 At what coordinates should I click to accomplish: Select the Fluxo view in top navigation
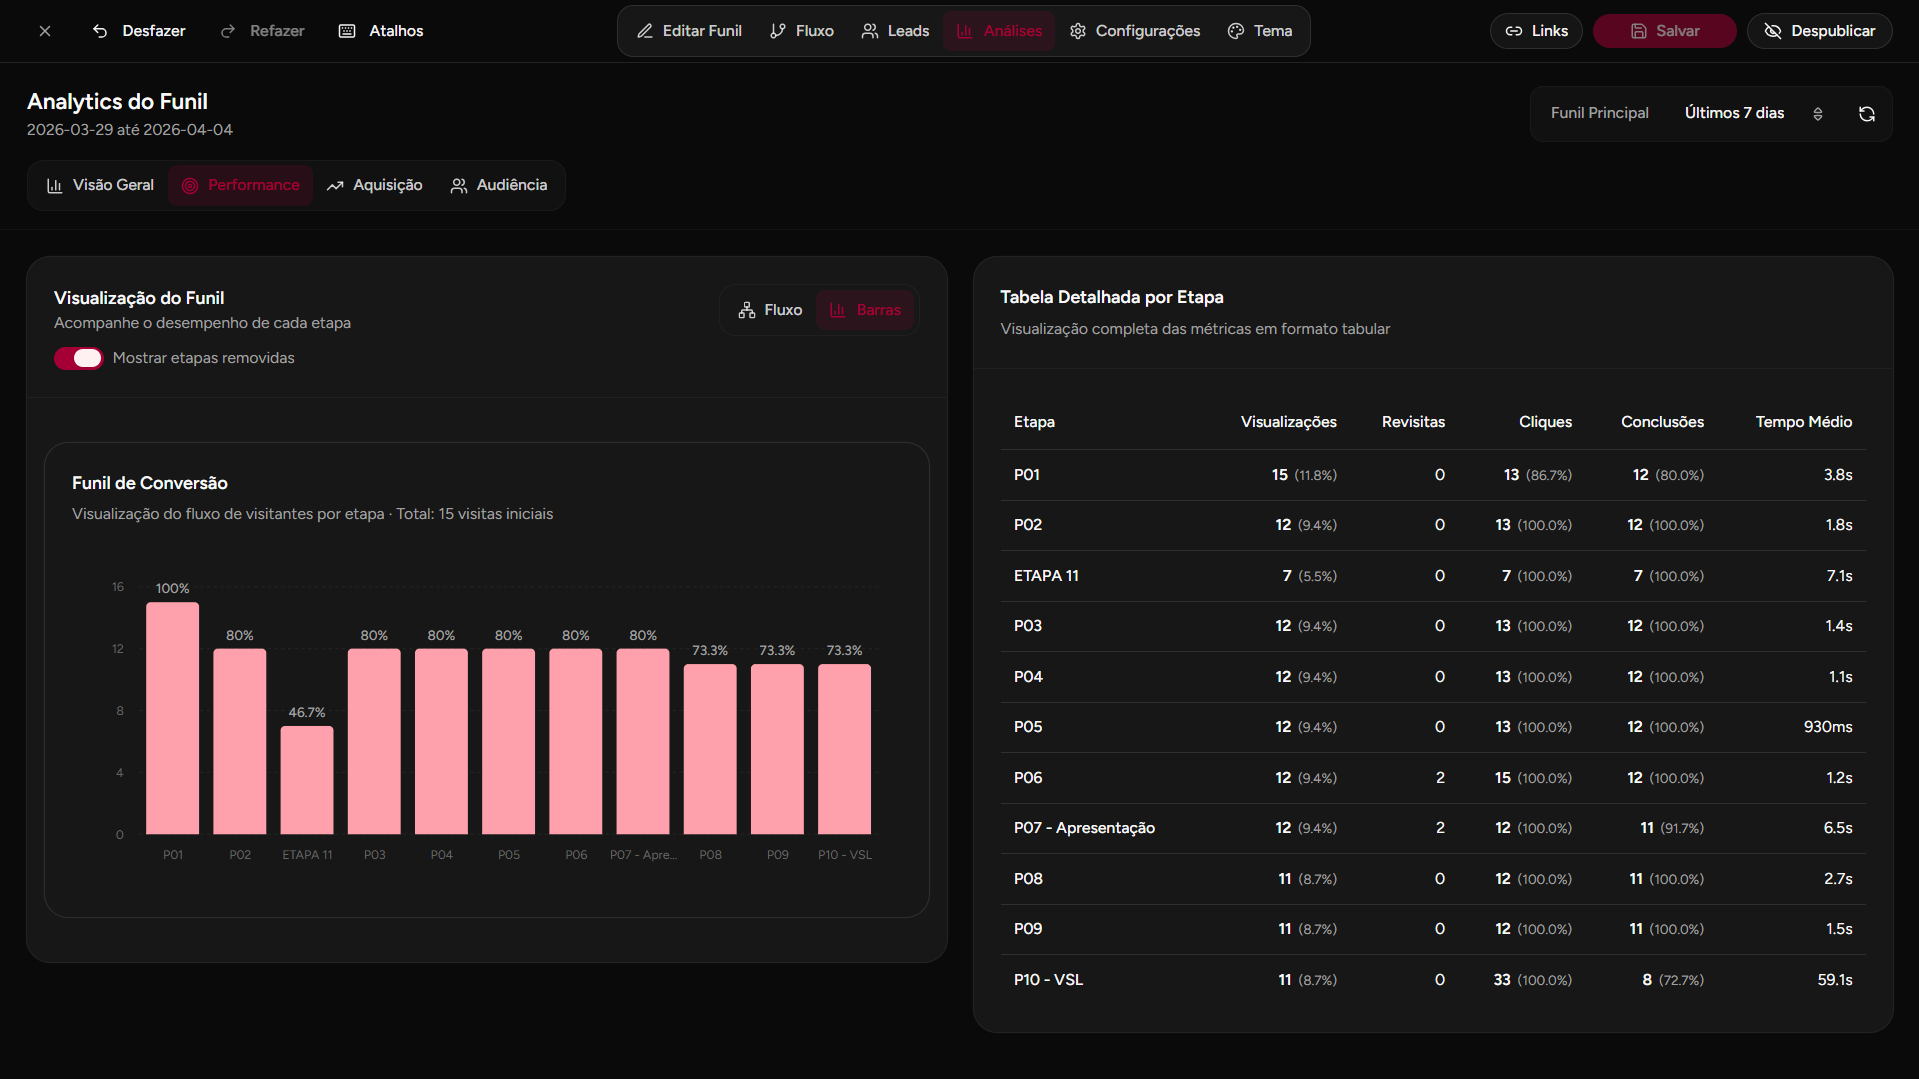(x=801, y=31)
